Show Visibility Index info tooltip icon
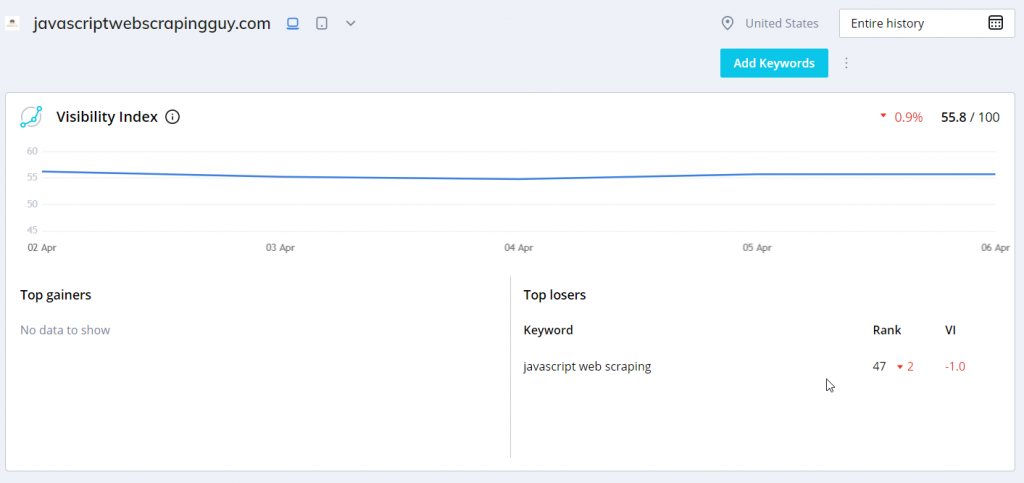The height and width of the screenshot is (483, 1024). [172, 117]
